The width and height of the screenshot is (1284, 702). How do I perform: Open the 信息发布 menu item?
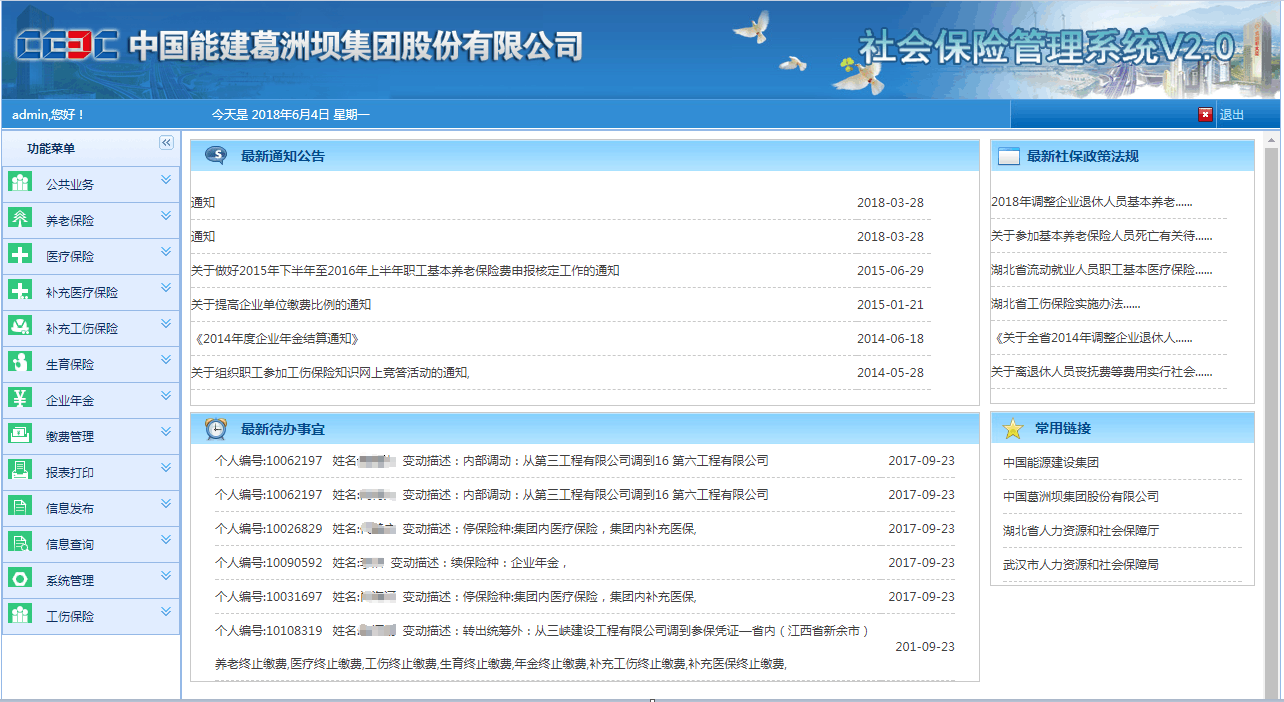pos(70,508)
